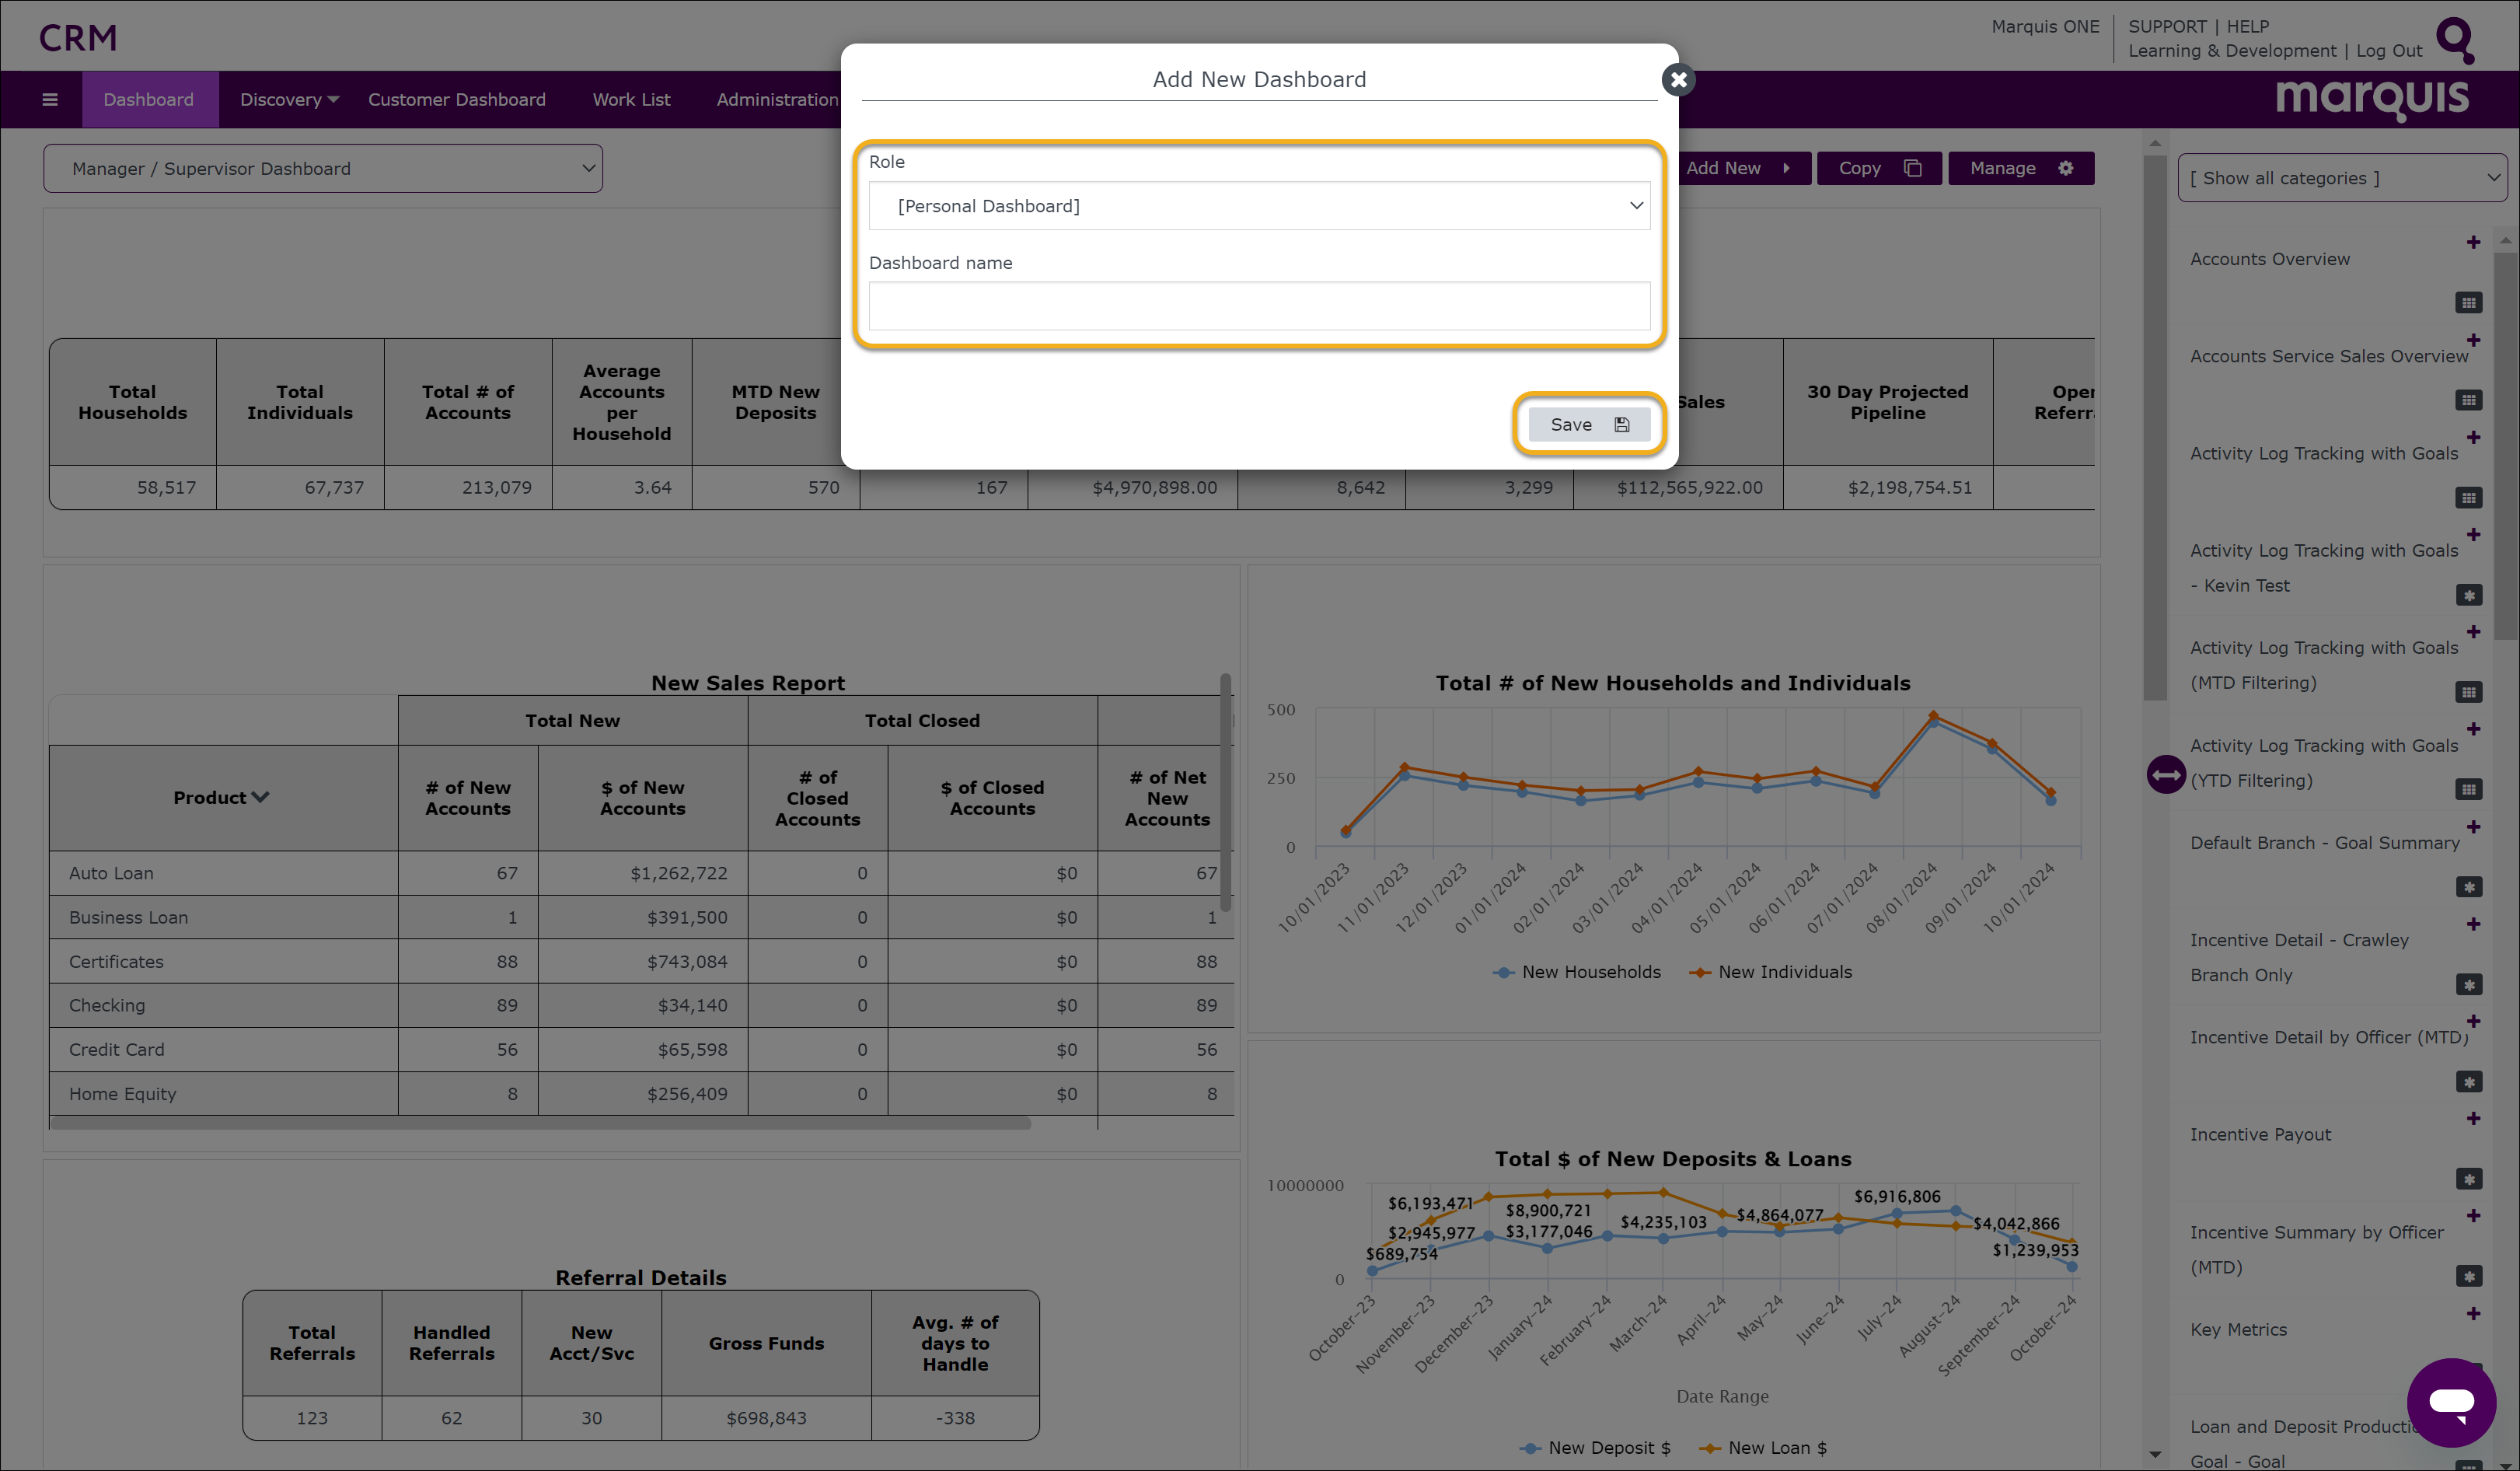This screenshot has height=1471, width=2520.
Task: Open the chat bubble in bottom right corner
Action: tap(2452, 1402)
